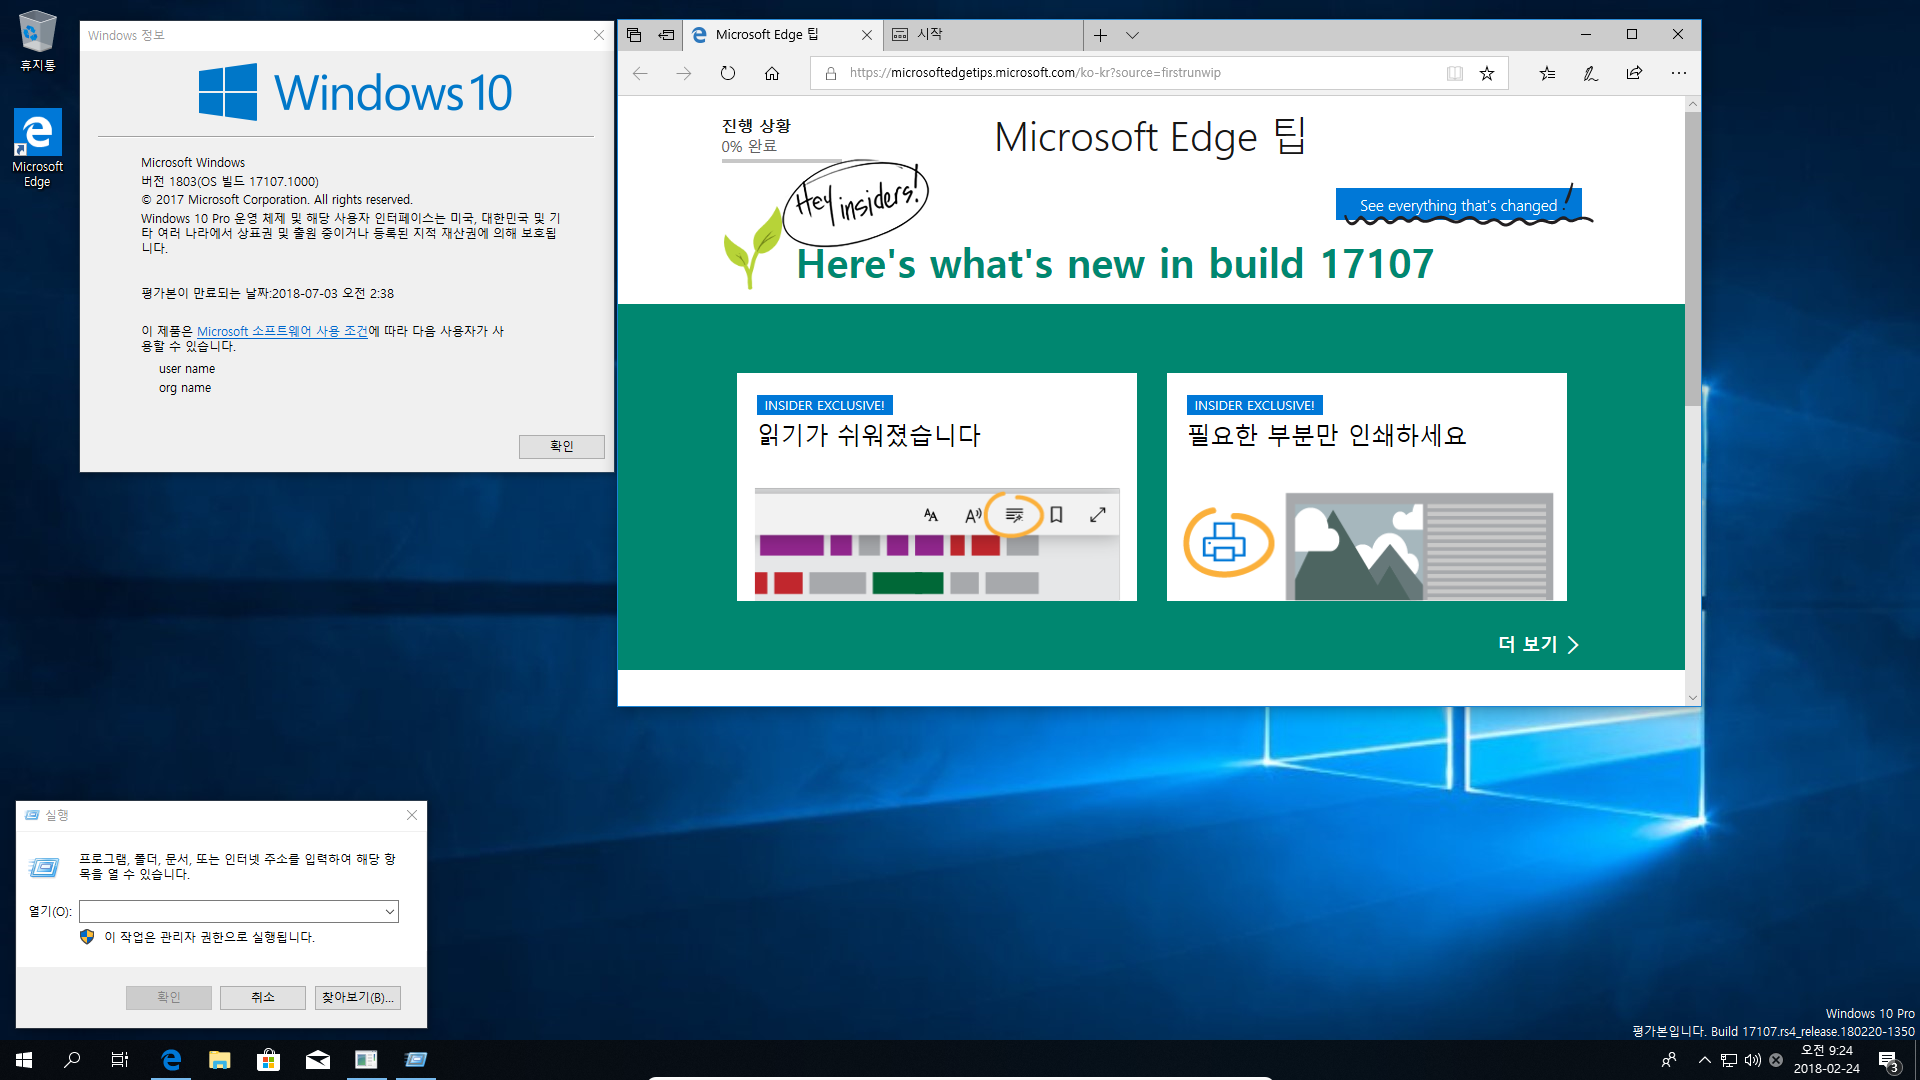Click the Edge home button icon
The height and width of the screenshot is (1080, 1920).
click(775, 73)
